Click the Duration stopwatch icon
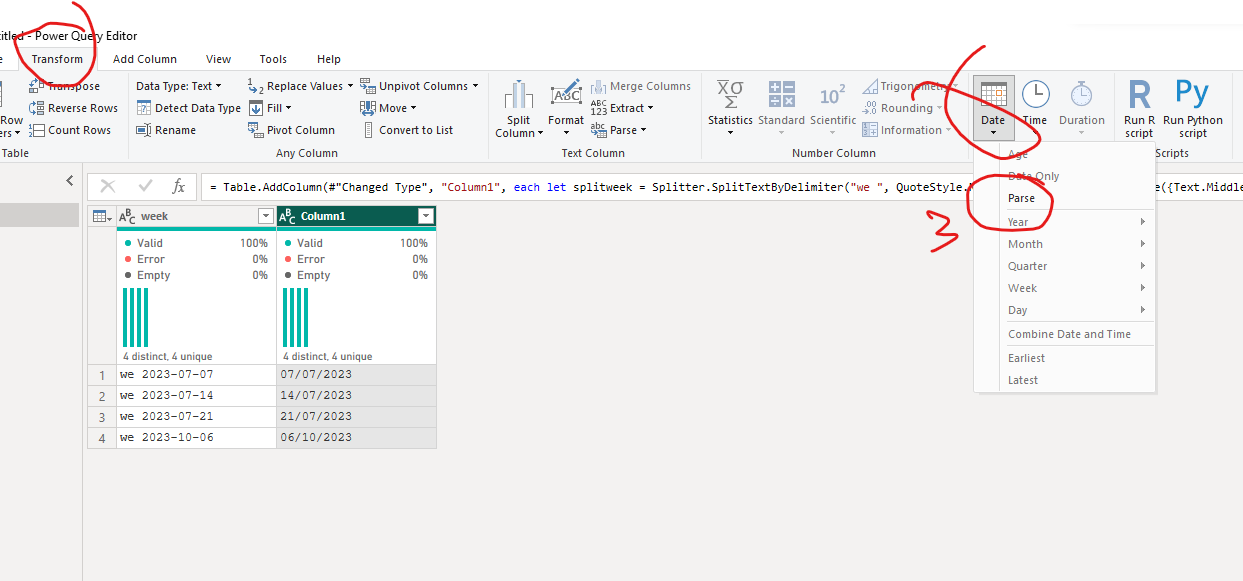Screen dimensions: 1243x581 1081,95
